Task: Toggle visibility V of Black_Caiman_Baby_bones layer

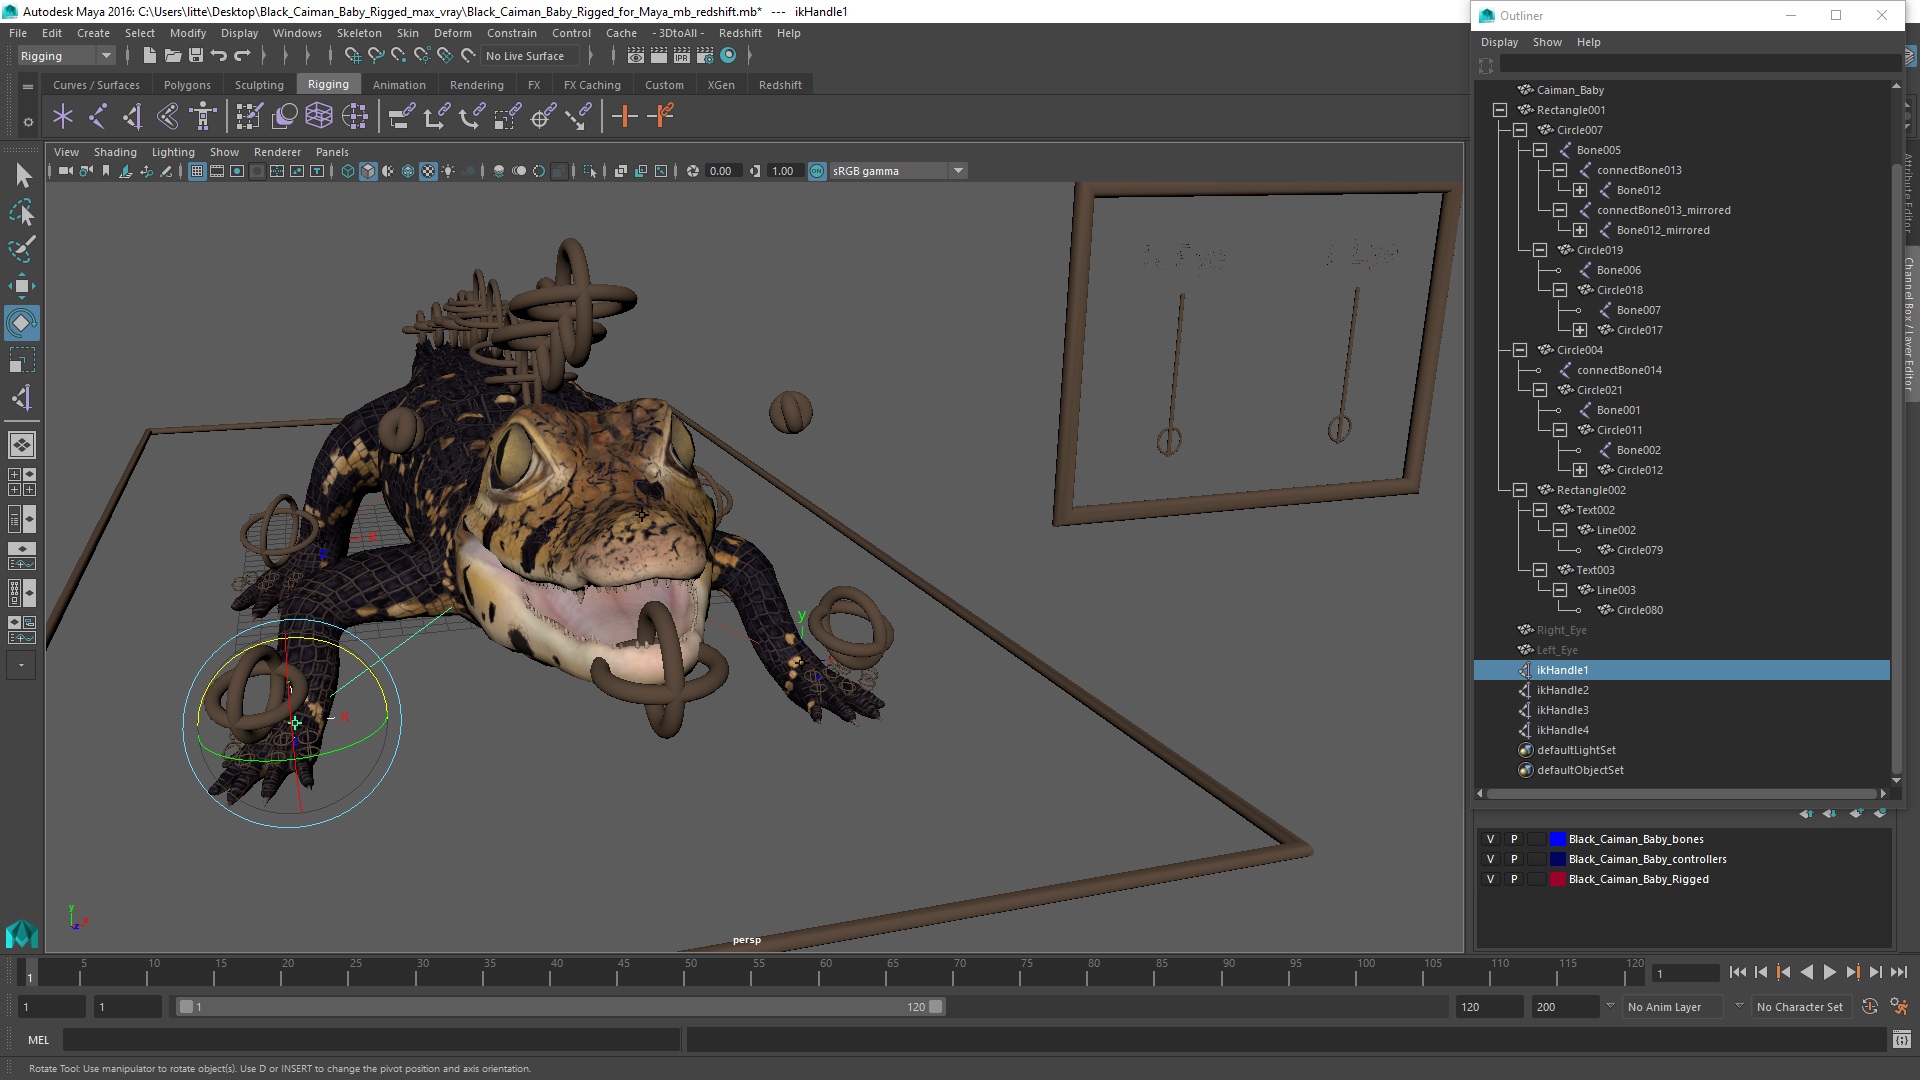Action: pyautogui.click(x=1490, y=840)
